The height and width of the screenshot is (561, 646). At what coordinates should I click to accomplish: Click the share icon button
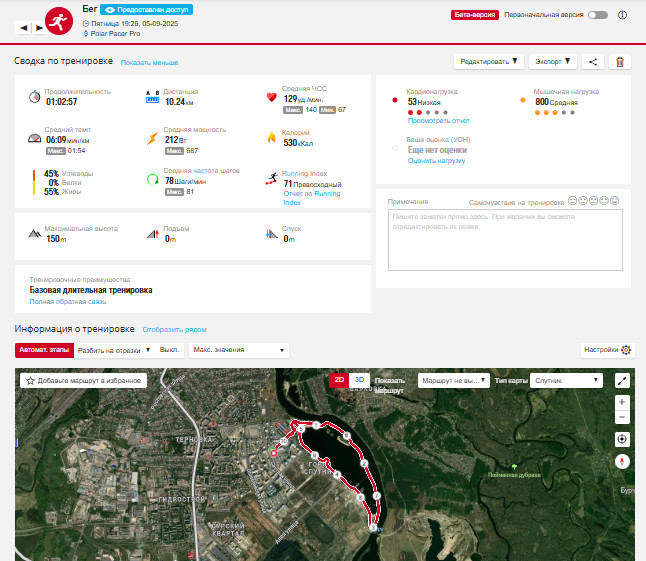tap(593, 62)
